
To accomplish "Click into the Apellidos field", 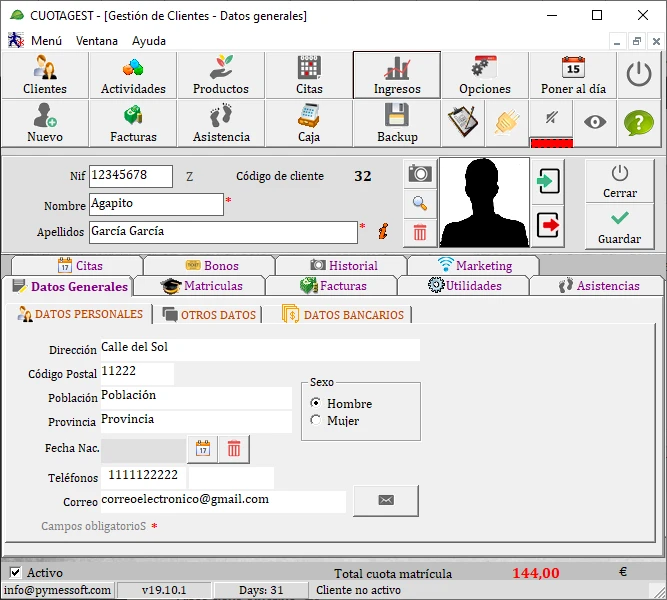I will (x=223, y=232).
